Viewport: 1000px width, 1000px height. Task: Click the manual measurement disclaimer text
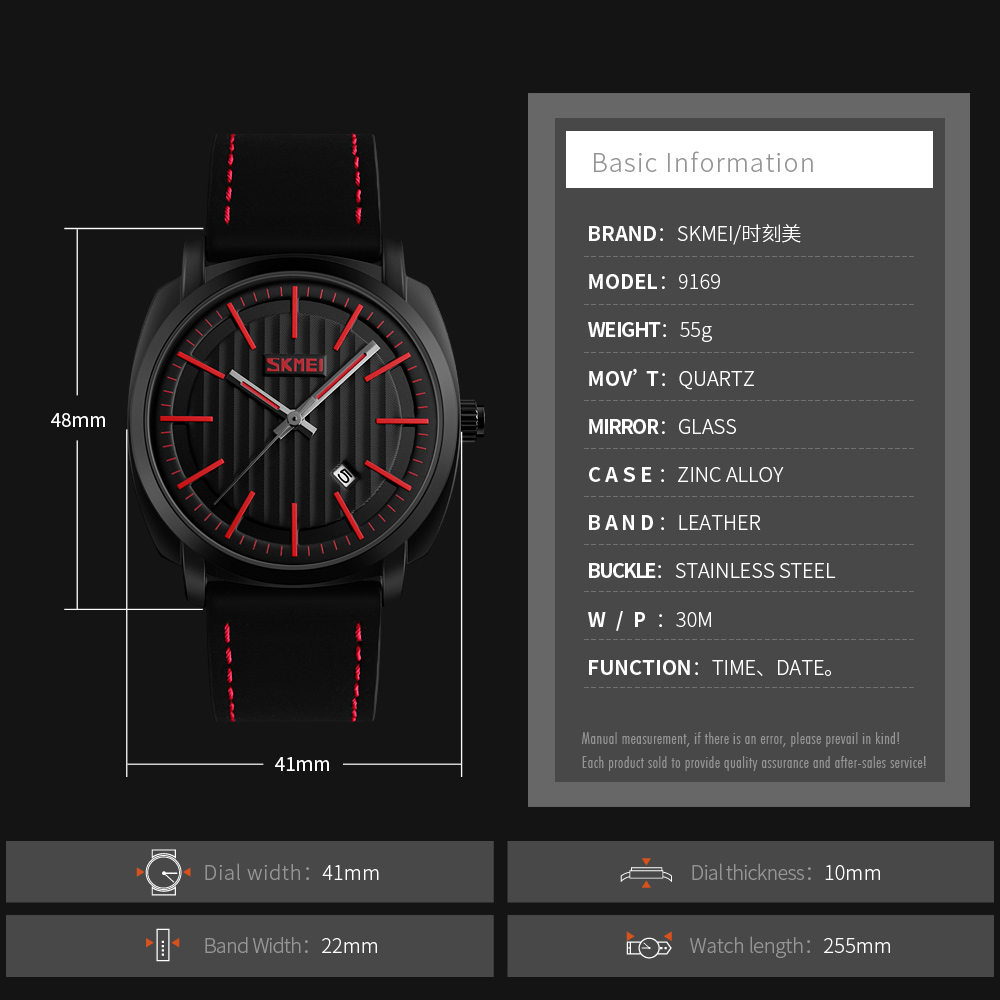pos(753,749)
